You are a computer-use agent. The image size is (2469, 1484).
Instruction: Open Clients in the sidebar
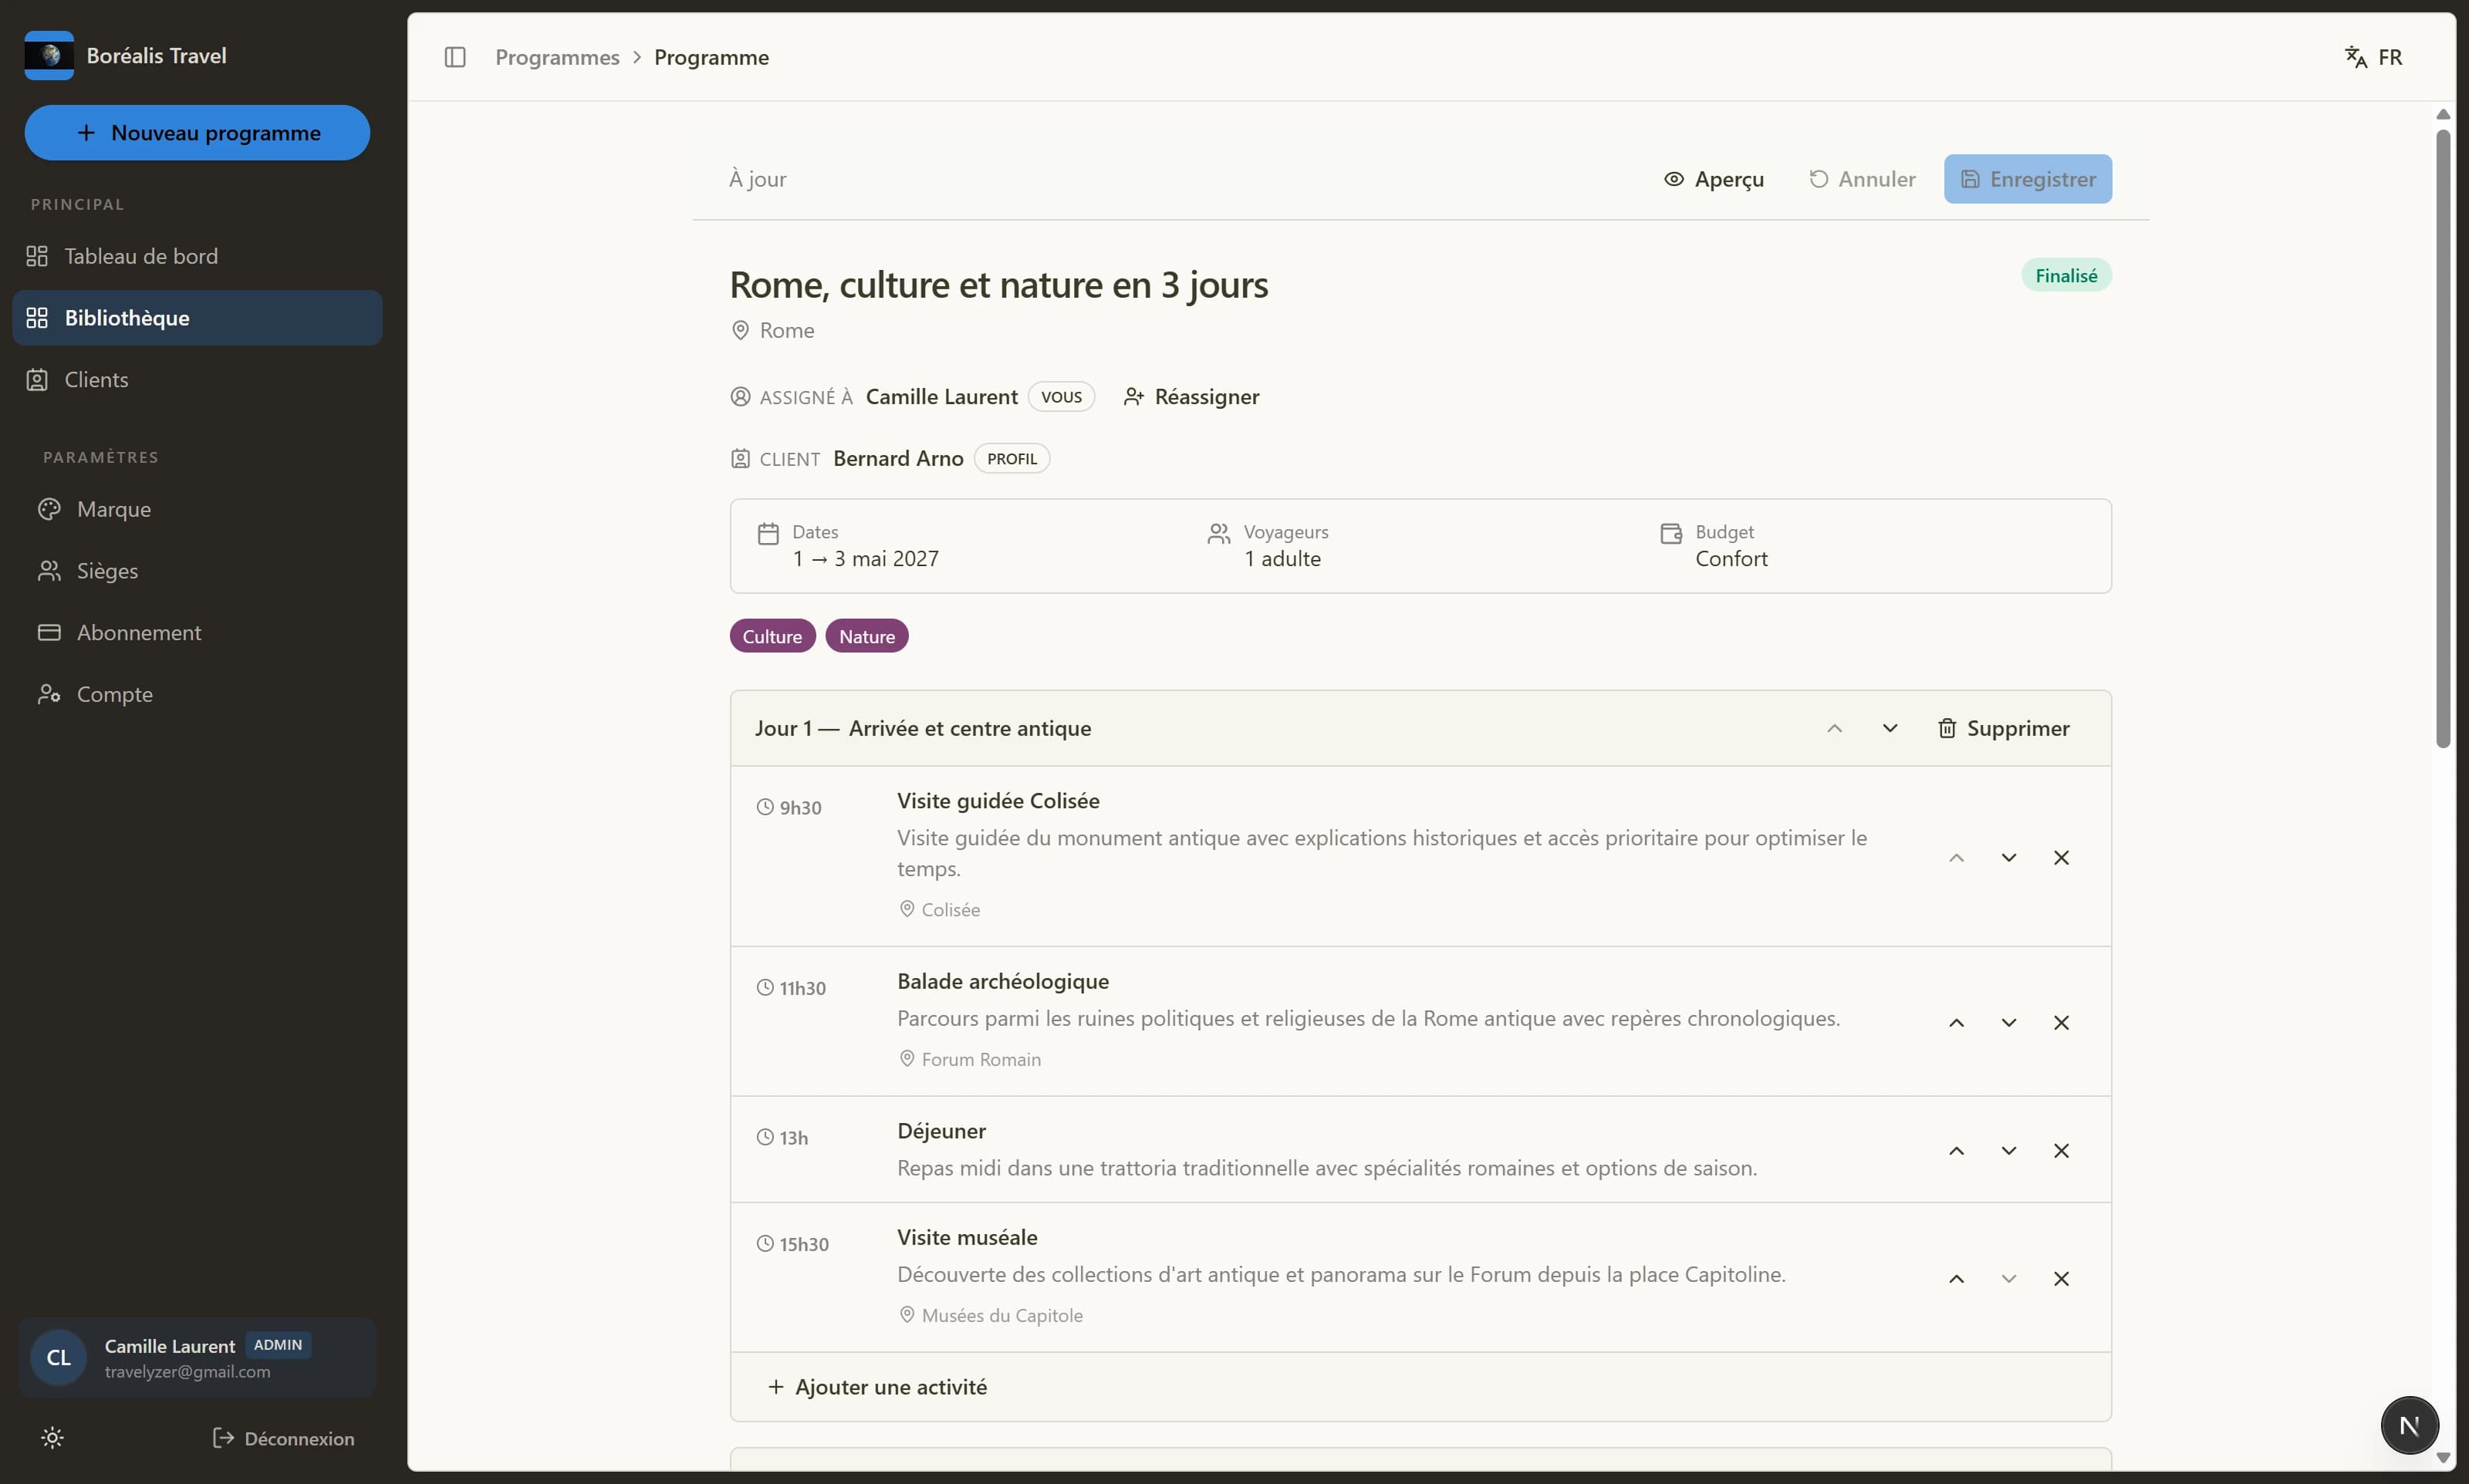tap(197, 380)
